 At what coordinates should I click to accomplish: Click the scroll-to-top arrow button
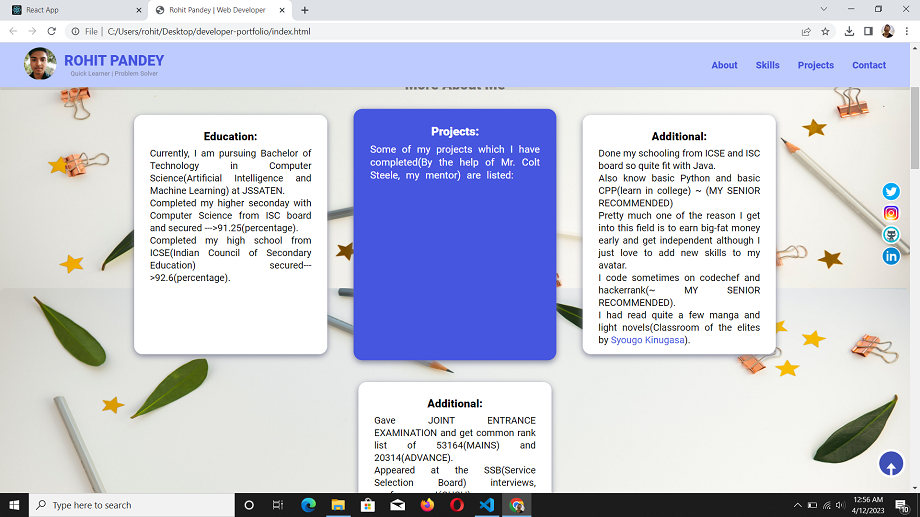coord(890,464)
